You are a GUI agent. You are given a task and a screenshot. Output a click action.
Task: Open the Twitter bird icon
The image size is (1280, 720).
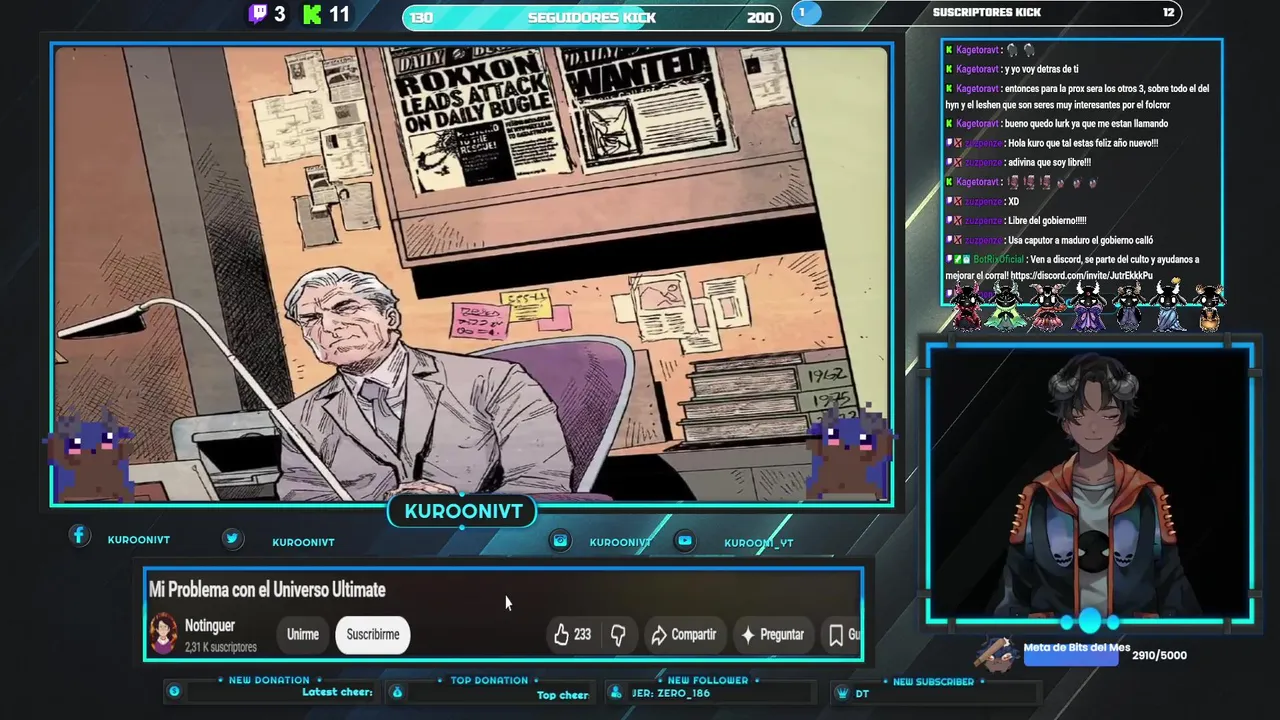pyautogui.click(x=232, y=539)
